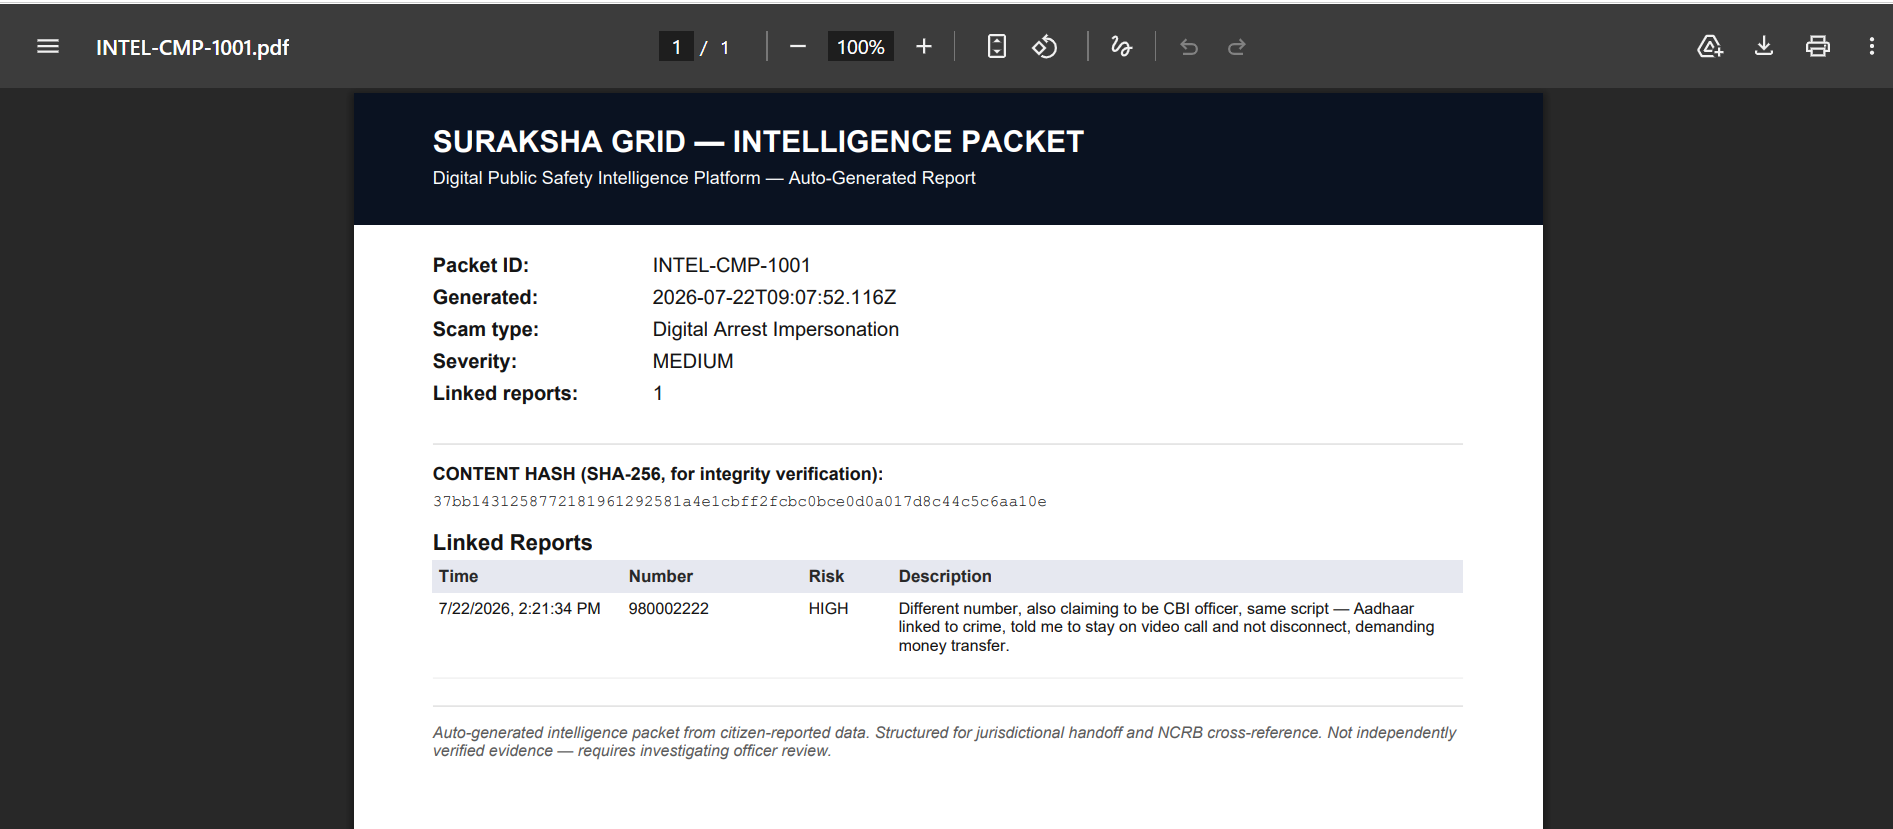1893x829 pixels.
Task: Print the document
Action: [x=1818, y=47]
